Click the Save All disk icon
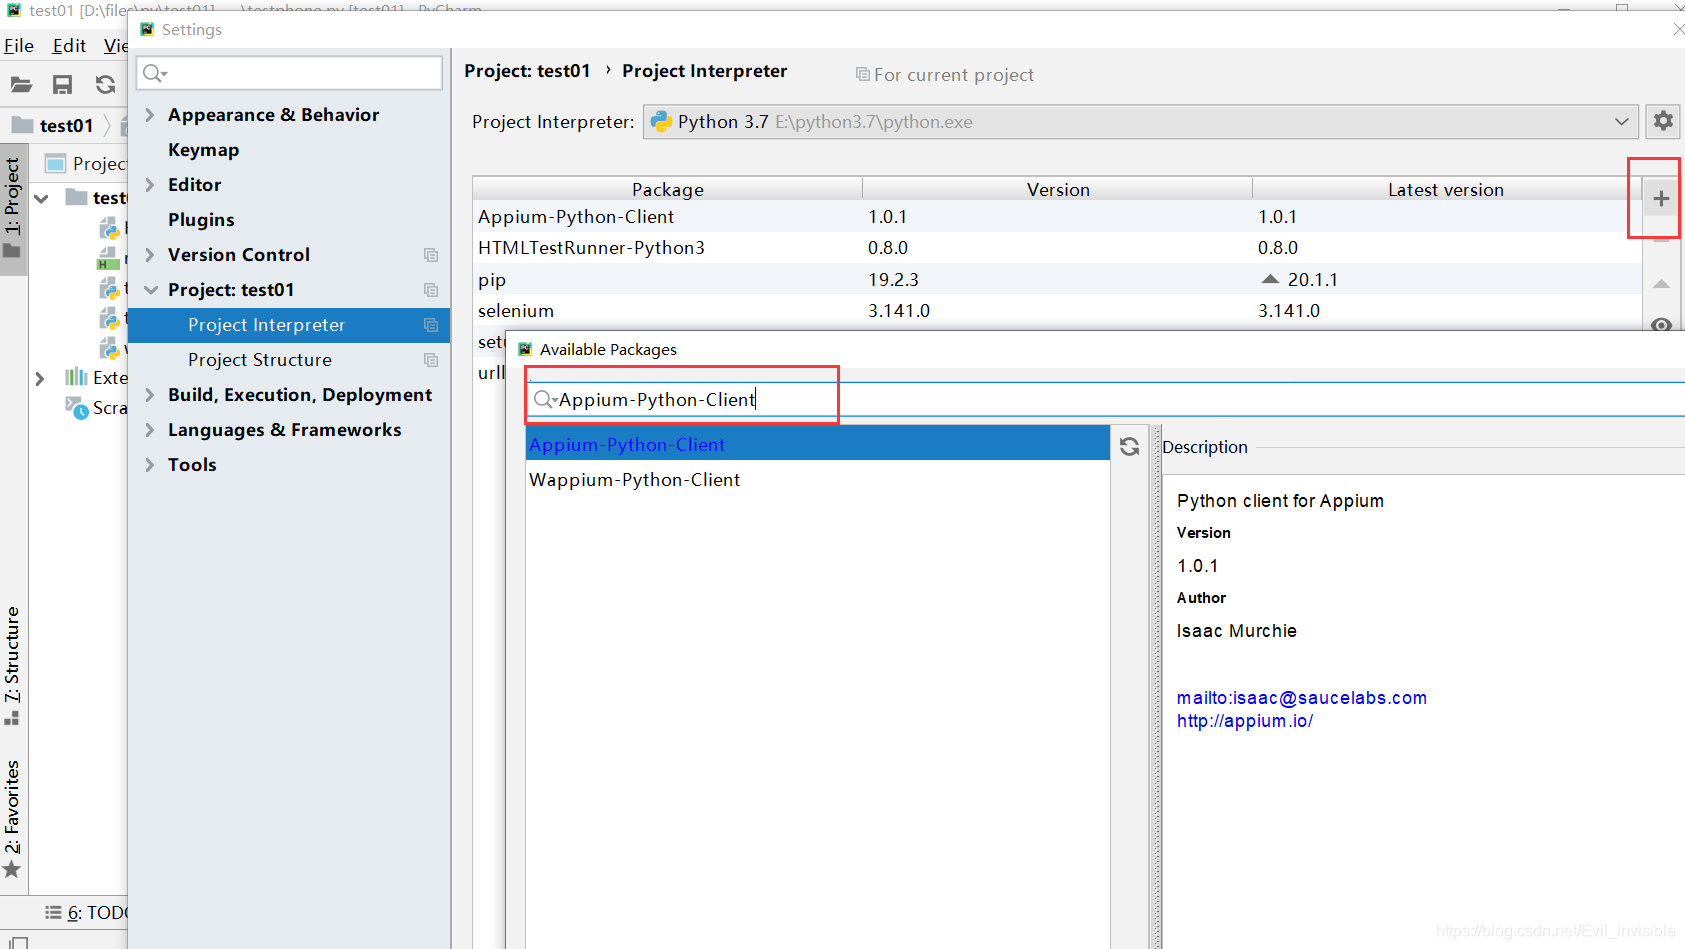The image size is (1685, 949). tap(63, 85)
